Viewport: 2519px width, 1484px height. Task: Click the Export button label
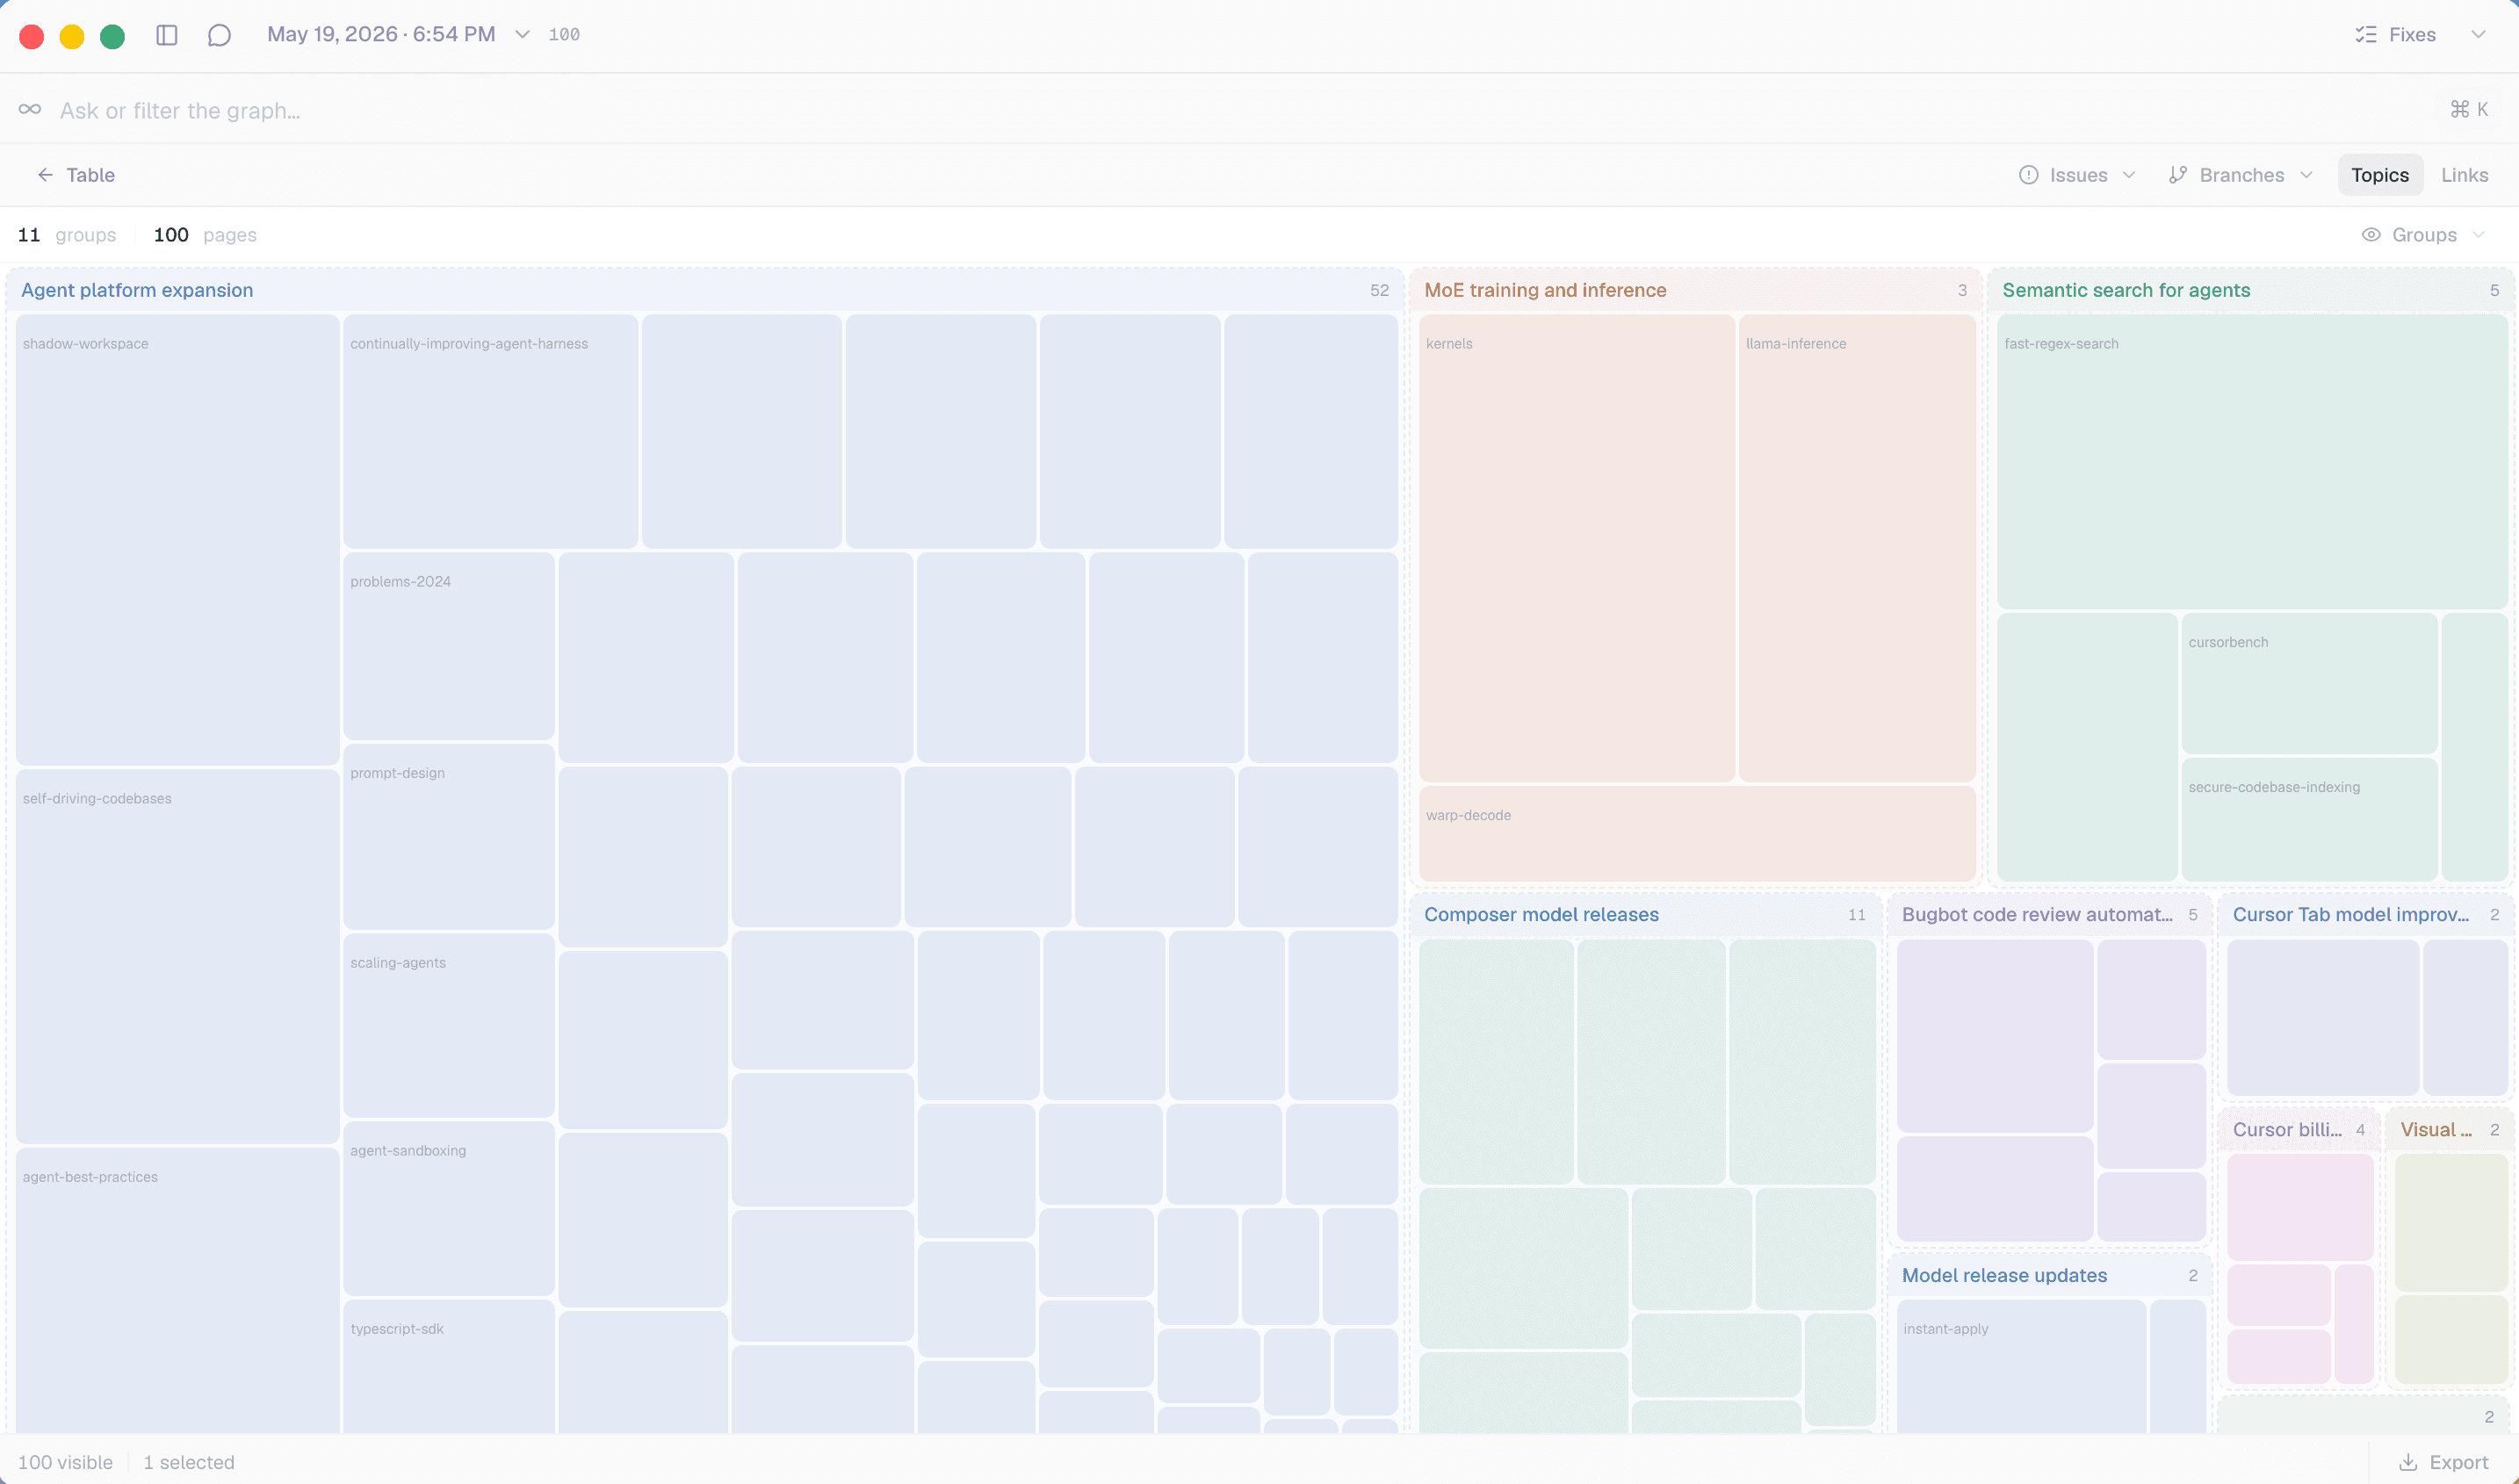pyautogui.click(x=2459, y=1462)
